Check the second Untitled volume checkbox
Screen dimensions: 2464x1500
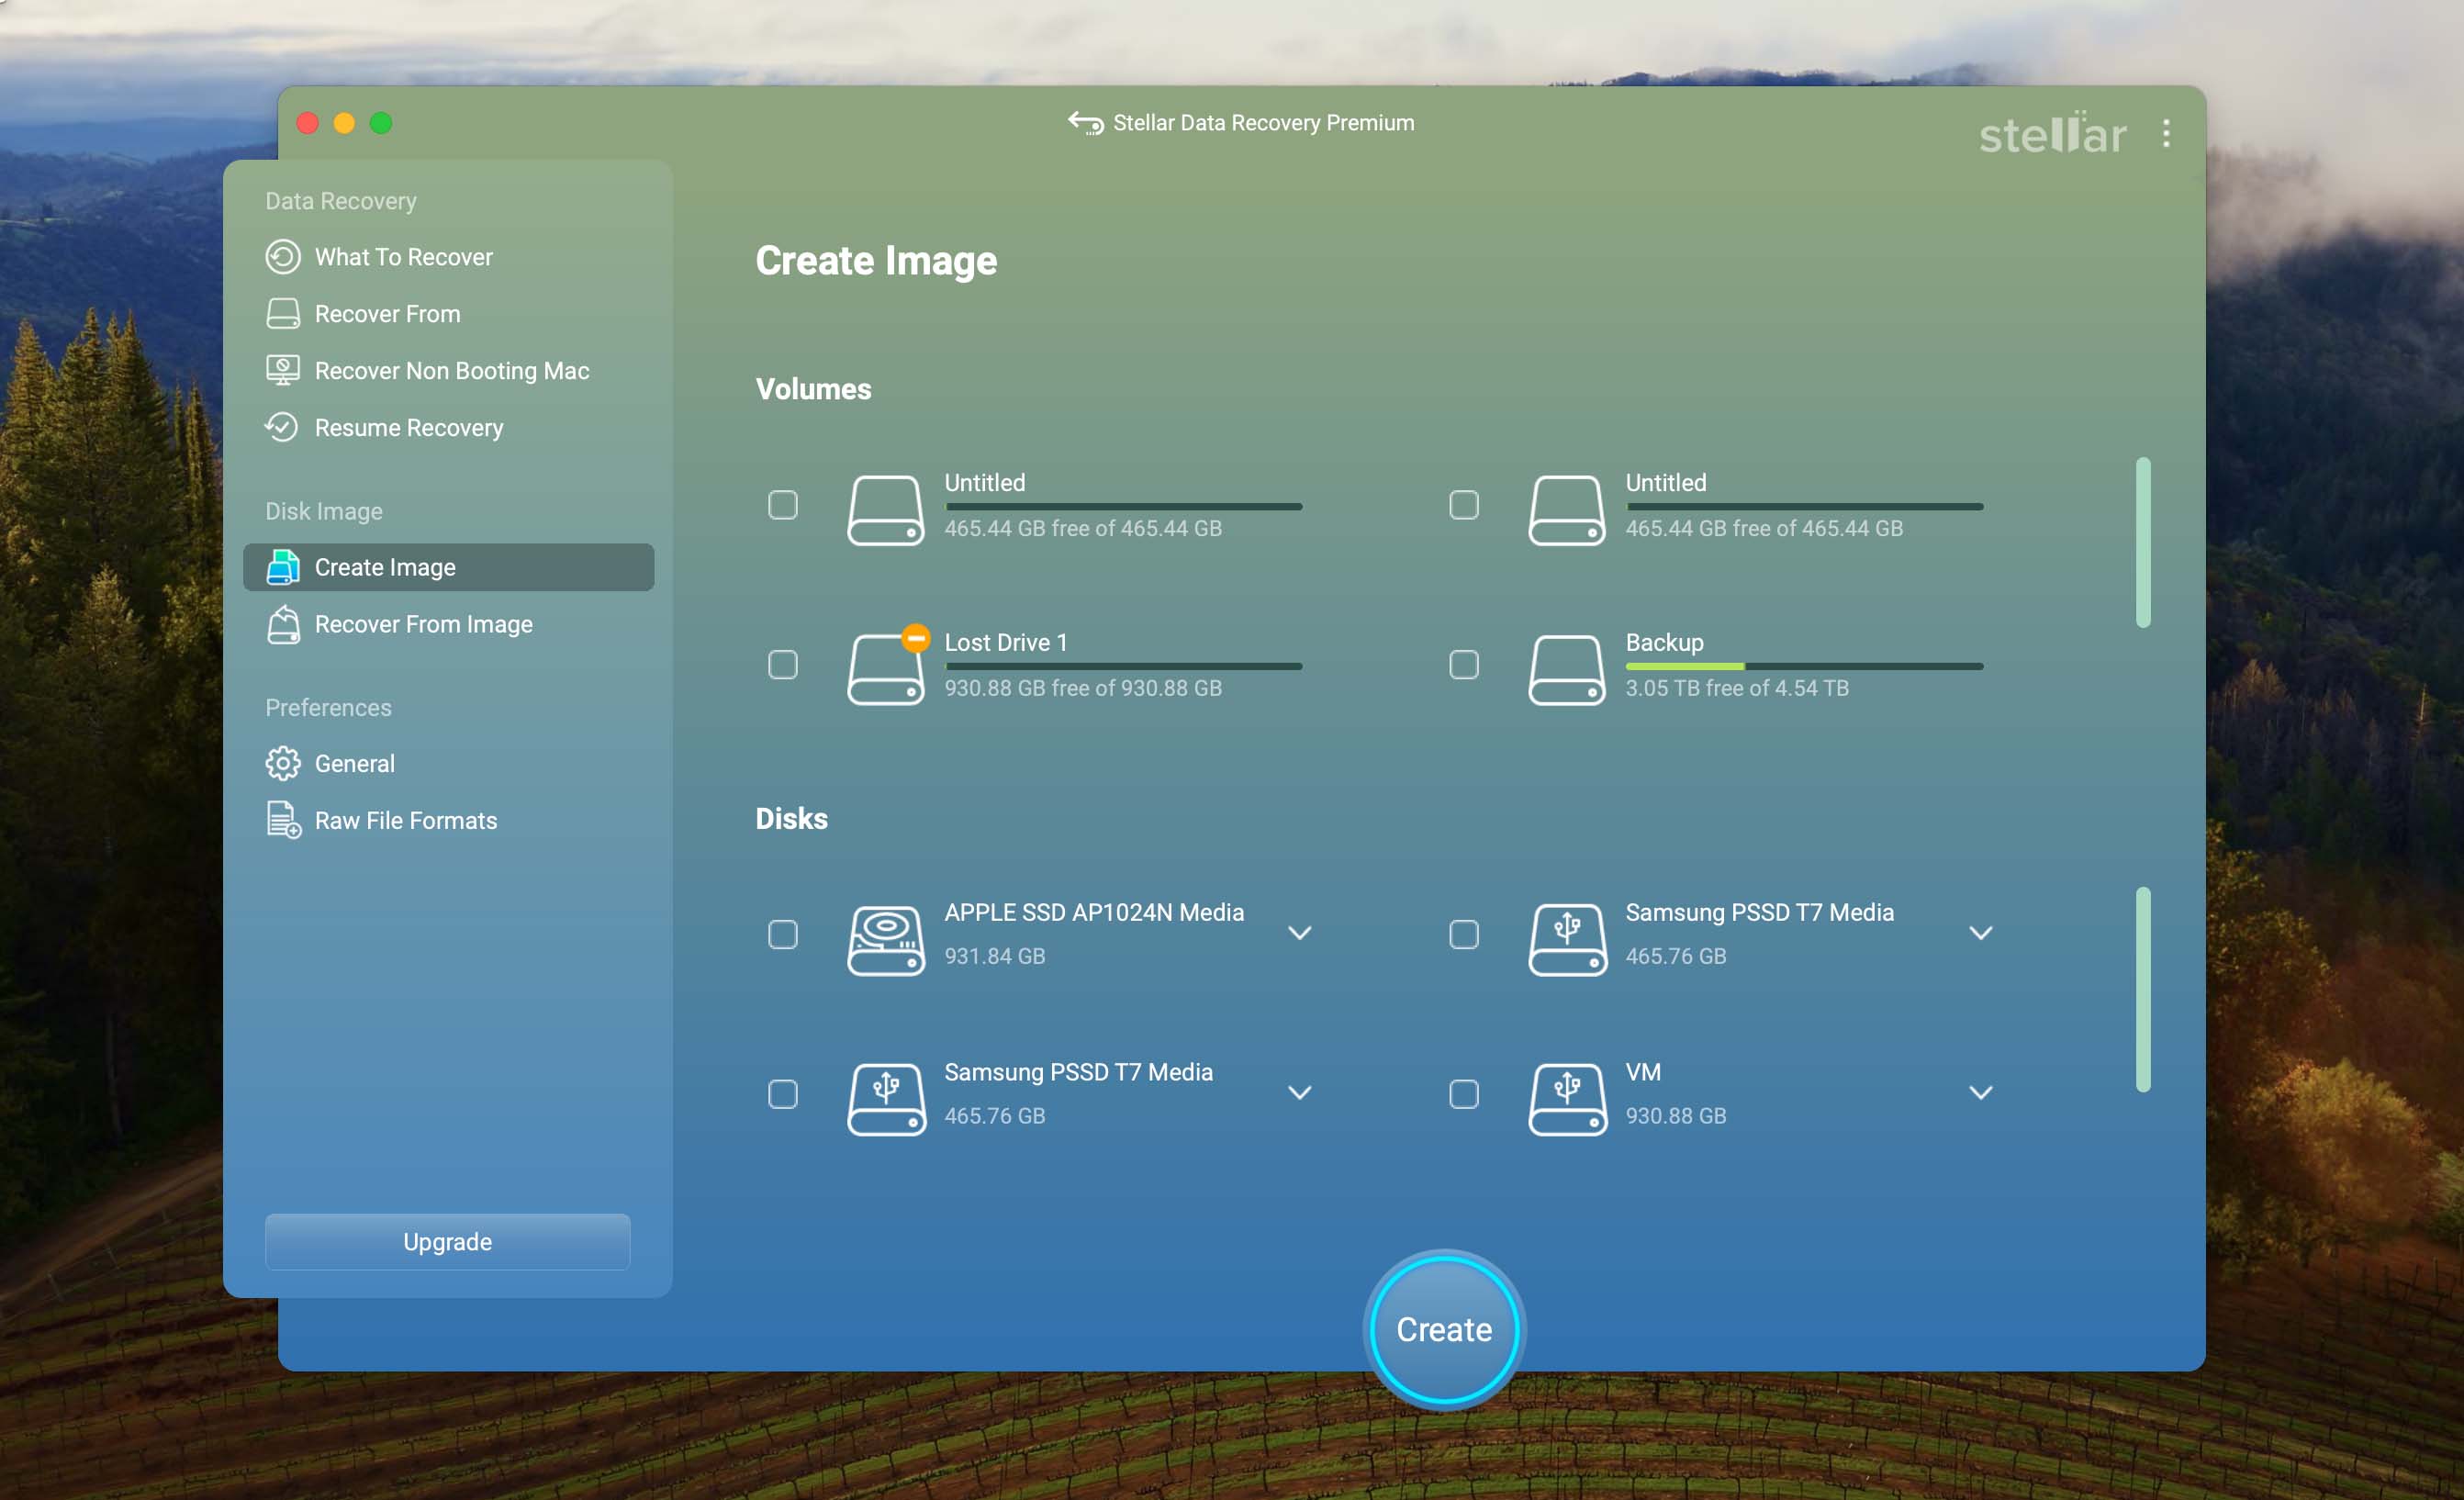(x=1464, y=505)
